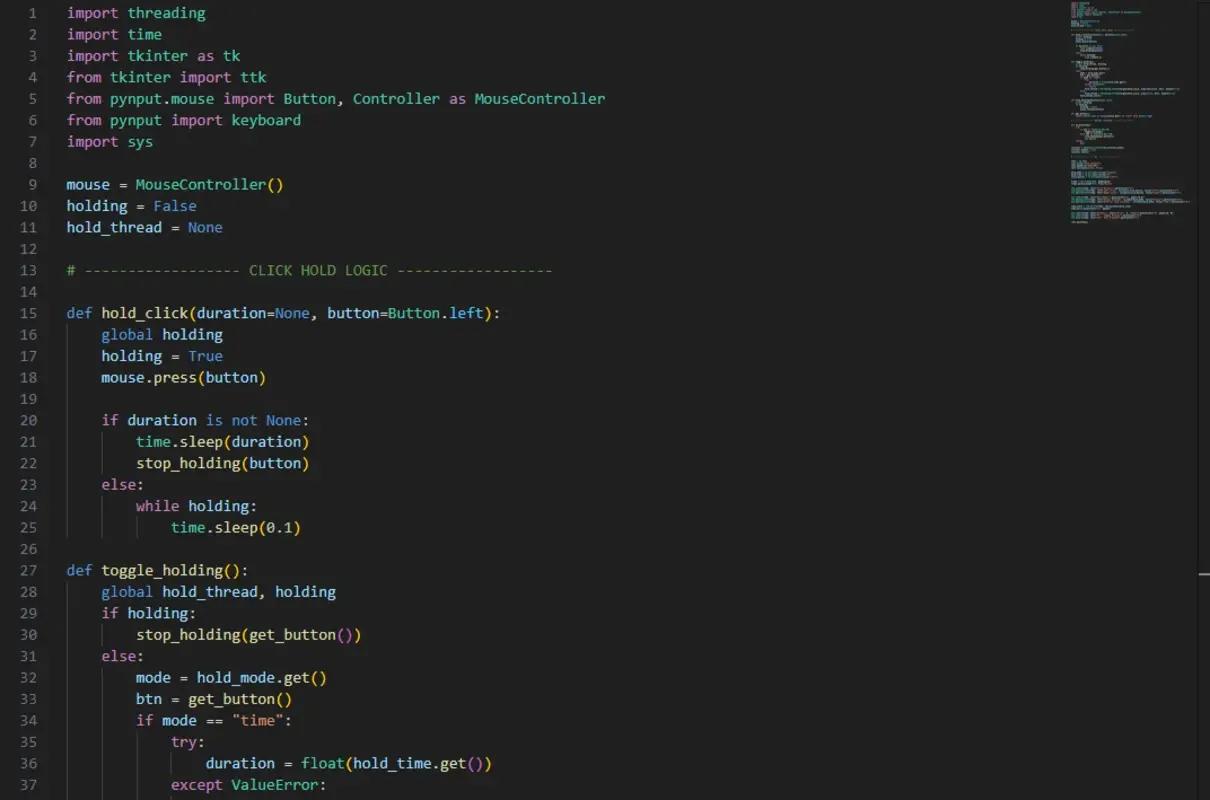
Task: Click the "from pynput import keyboard" line
Action: click(x=183, y=120)
